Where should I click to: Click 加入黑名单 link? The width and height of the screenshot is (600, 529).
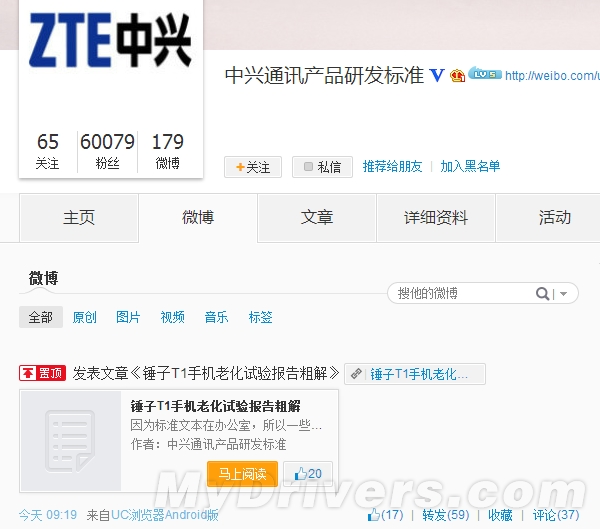click(x=470, y=166)
